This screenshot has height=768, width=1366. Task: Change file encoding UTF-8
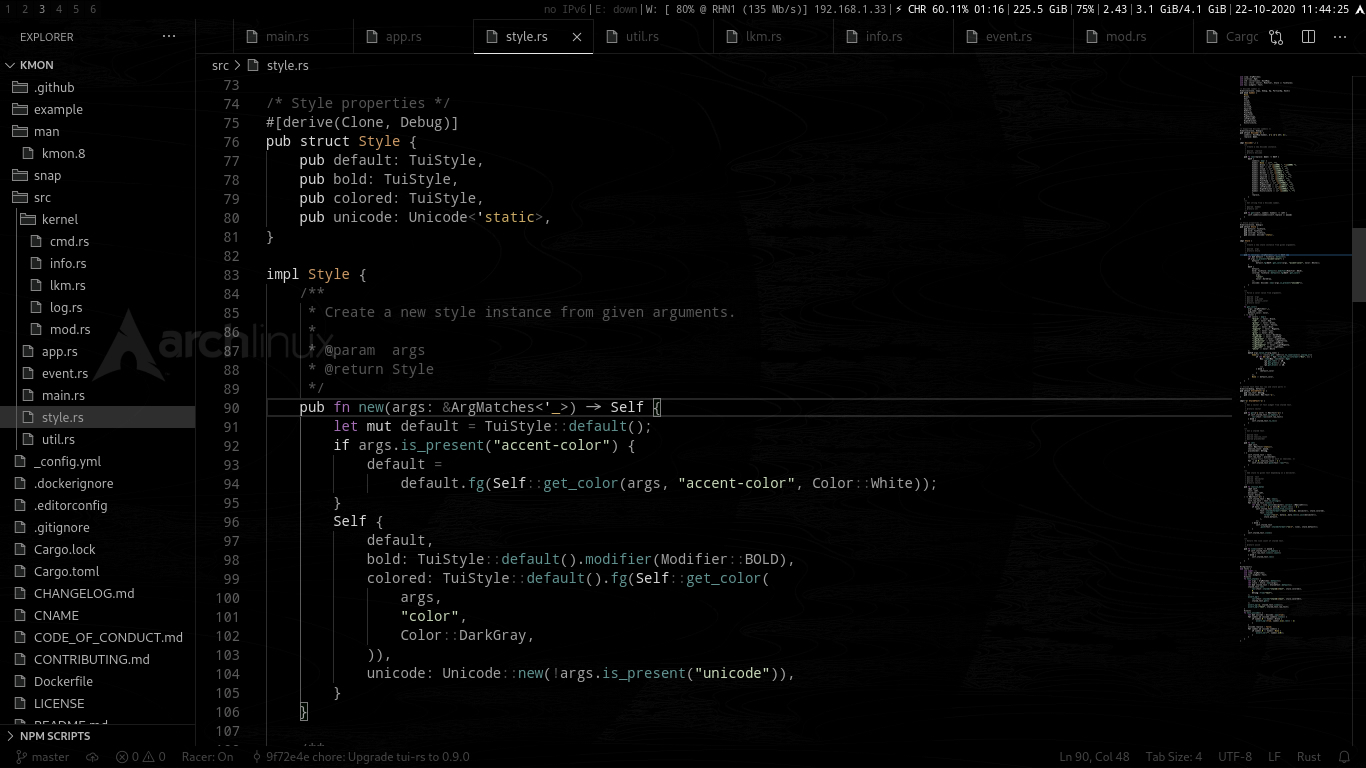pos(1235,757)
